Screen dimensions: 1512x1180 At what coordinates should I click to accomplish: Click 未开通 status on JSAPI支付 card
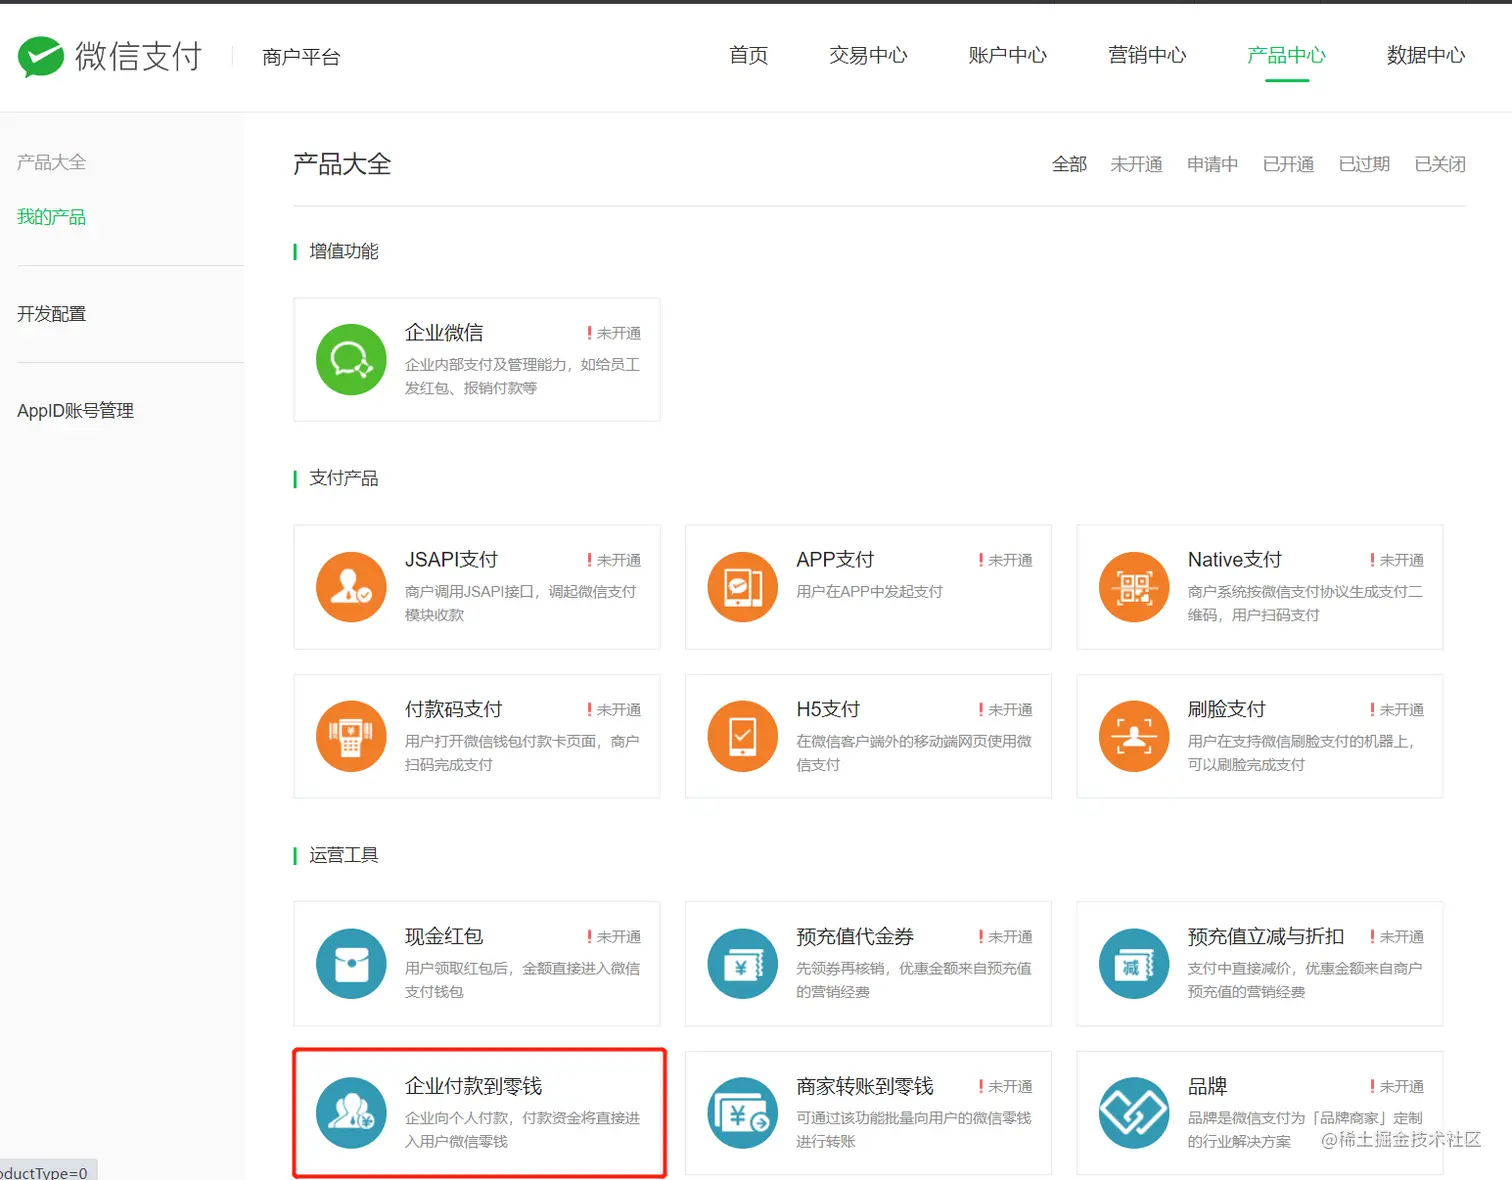pos(614,560)
